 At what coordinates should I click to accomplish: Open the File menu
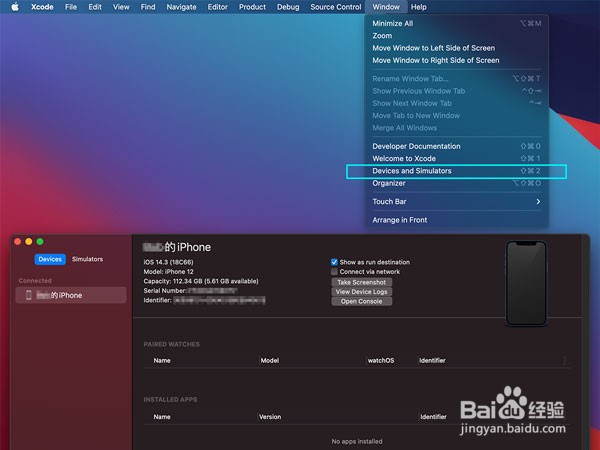(71, 7)
